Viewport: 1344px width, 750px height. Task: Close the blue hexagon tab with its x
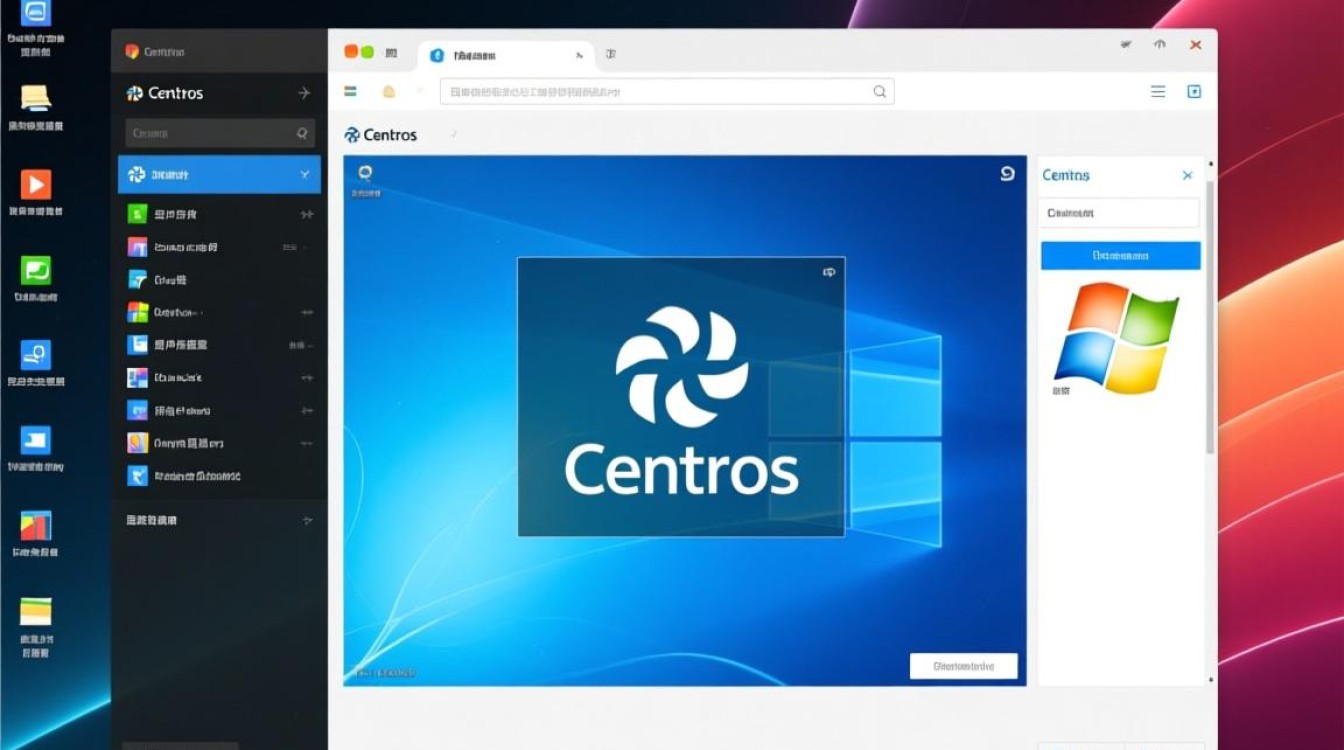click(x=579, y=56)
